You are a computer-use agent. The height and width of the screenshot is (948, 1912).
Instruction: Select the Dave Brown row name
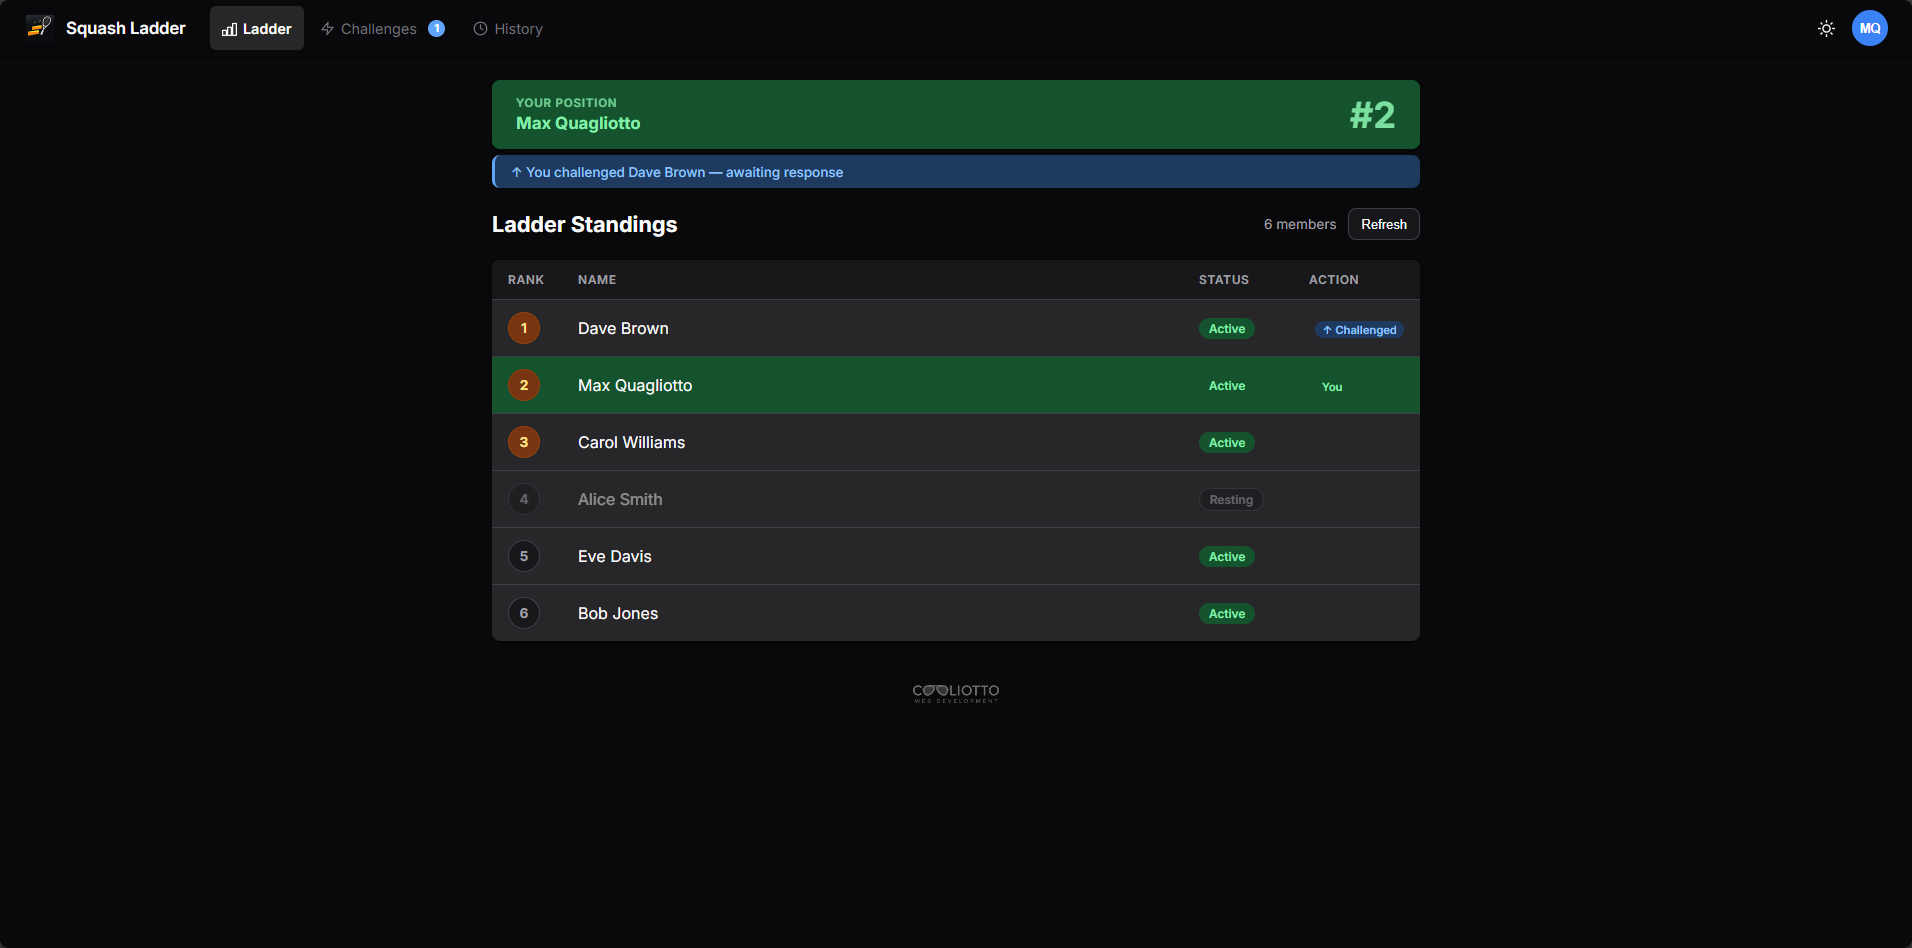click(x=623, y=328)
